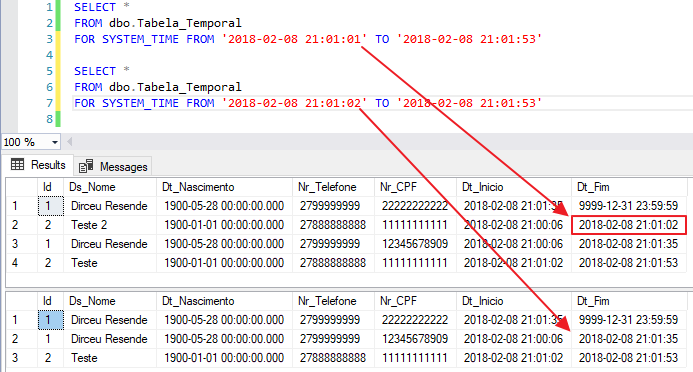
Task: Click highlighted cell 2018-02-08 21:01:02 in Dt_Fim
Action: (x=628, y=225)
